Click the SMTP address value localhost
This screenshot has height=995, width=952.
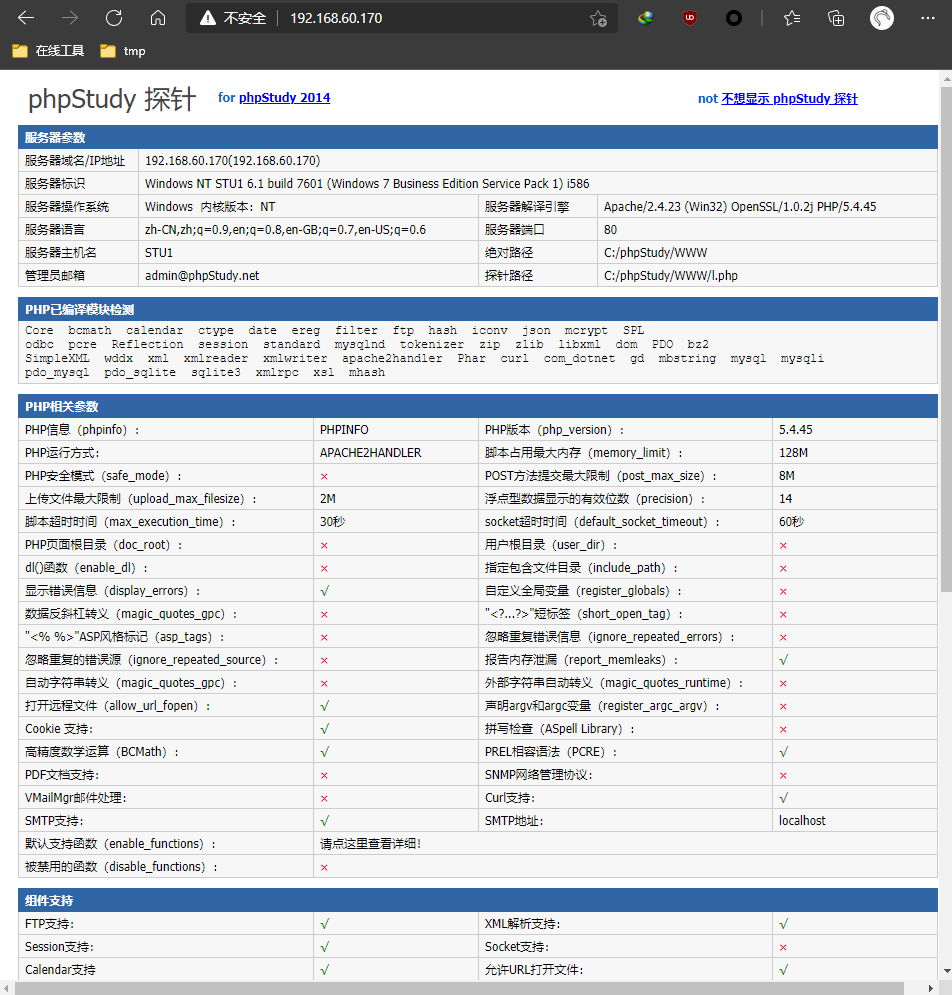click(802, 820)
